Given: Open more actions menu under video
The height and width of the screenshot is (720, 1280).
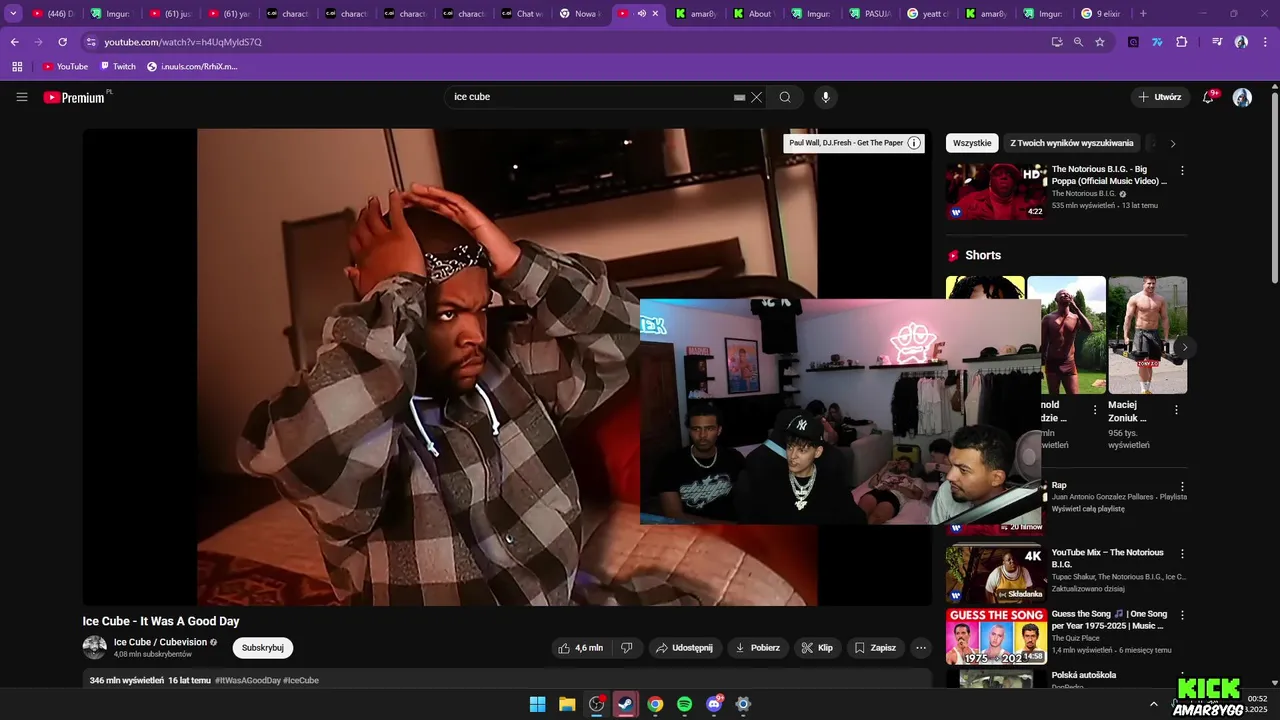Looking at the screenshot, I should [x=921, y=648].
